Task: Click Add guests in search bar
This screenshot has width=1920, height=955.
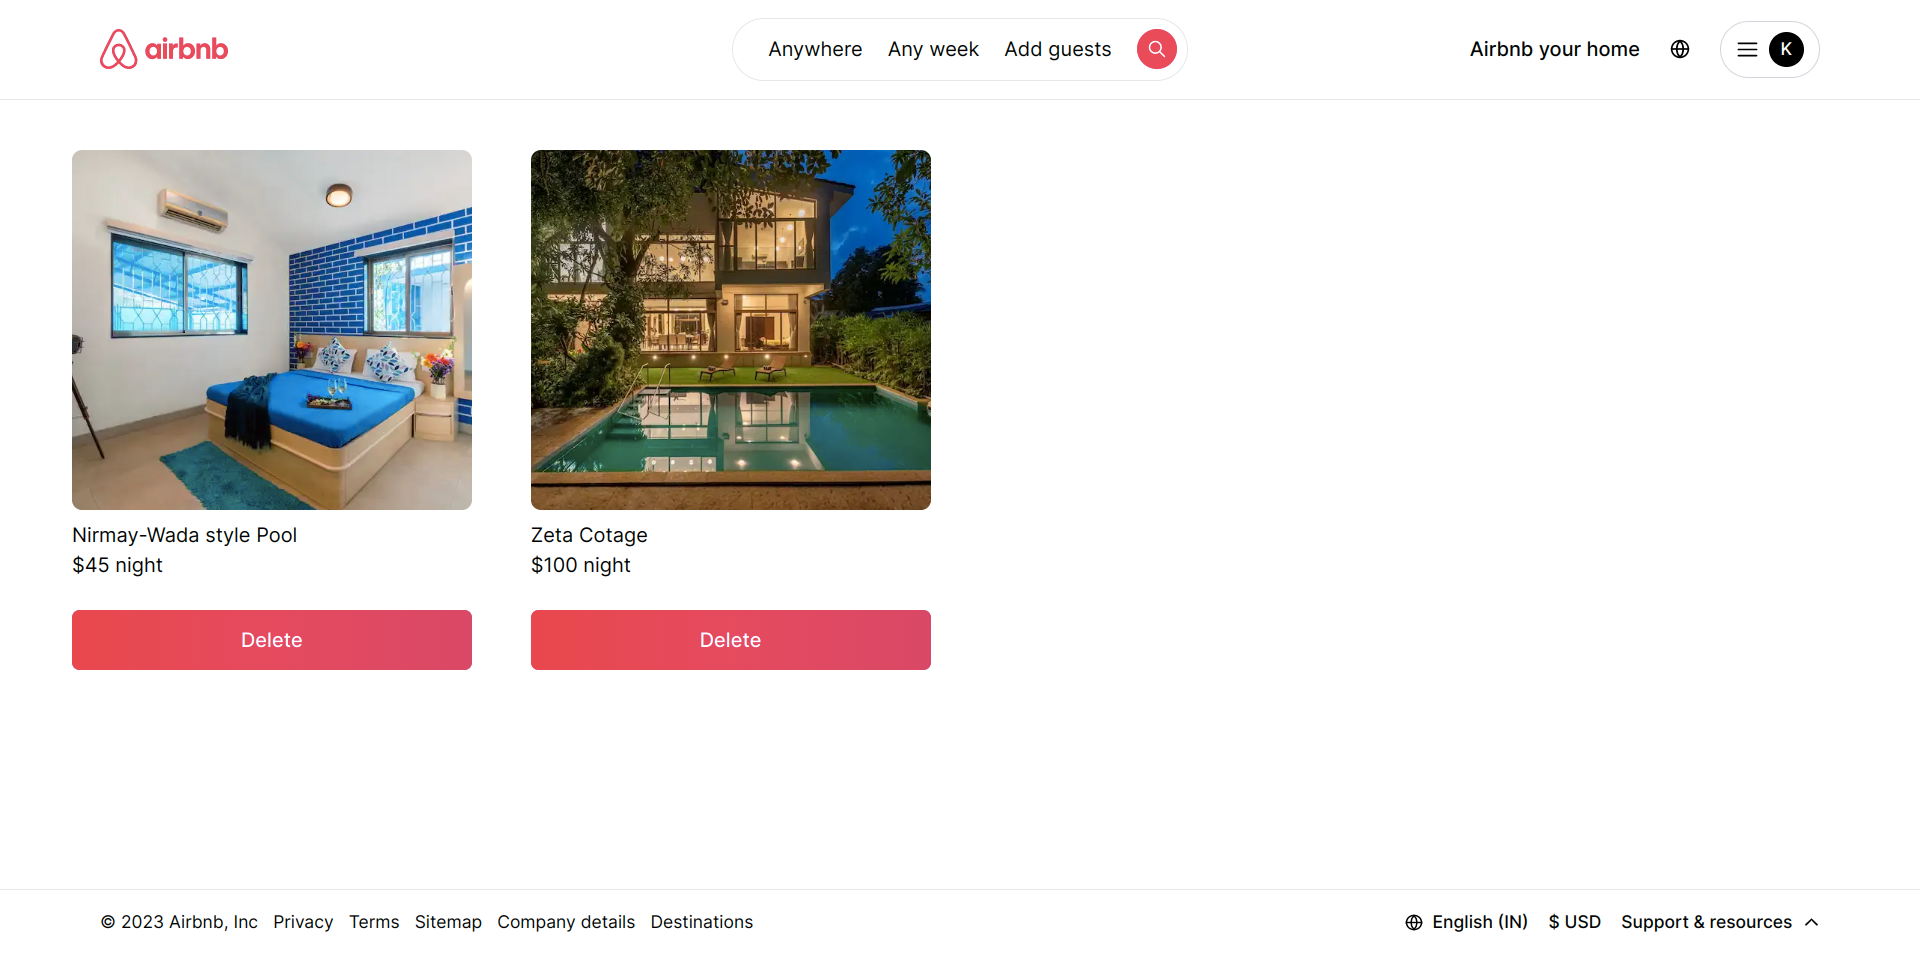Action: [1058, 49]
